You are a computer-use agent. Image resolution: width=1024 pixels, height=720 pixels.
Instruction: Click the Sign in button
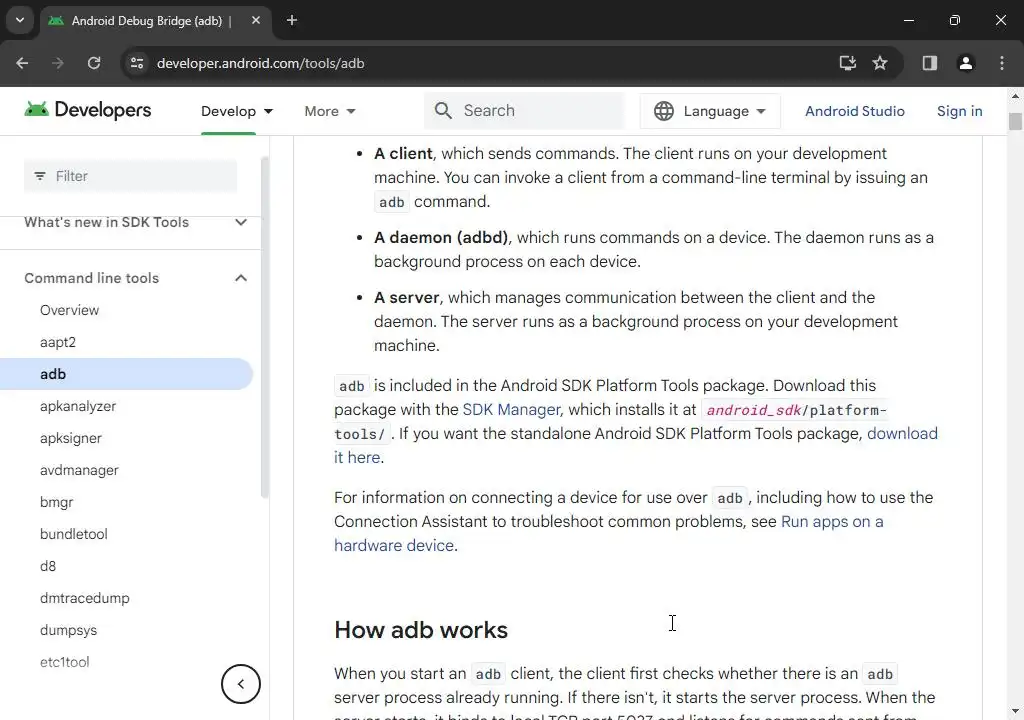click(x=959, y=111)
